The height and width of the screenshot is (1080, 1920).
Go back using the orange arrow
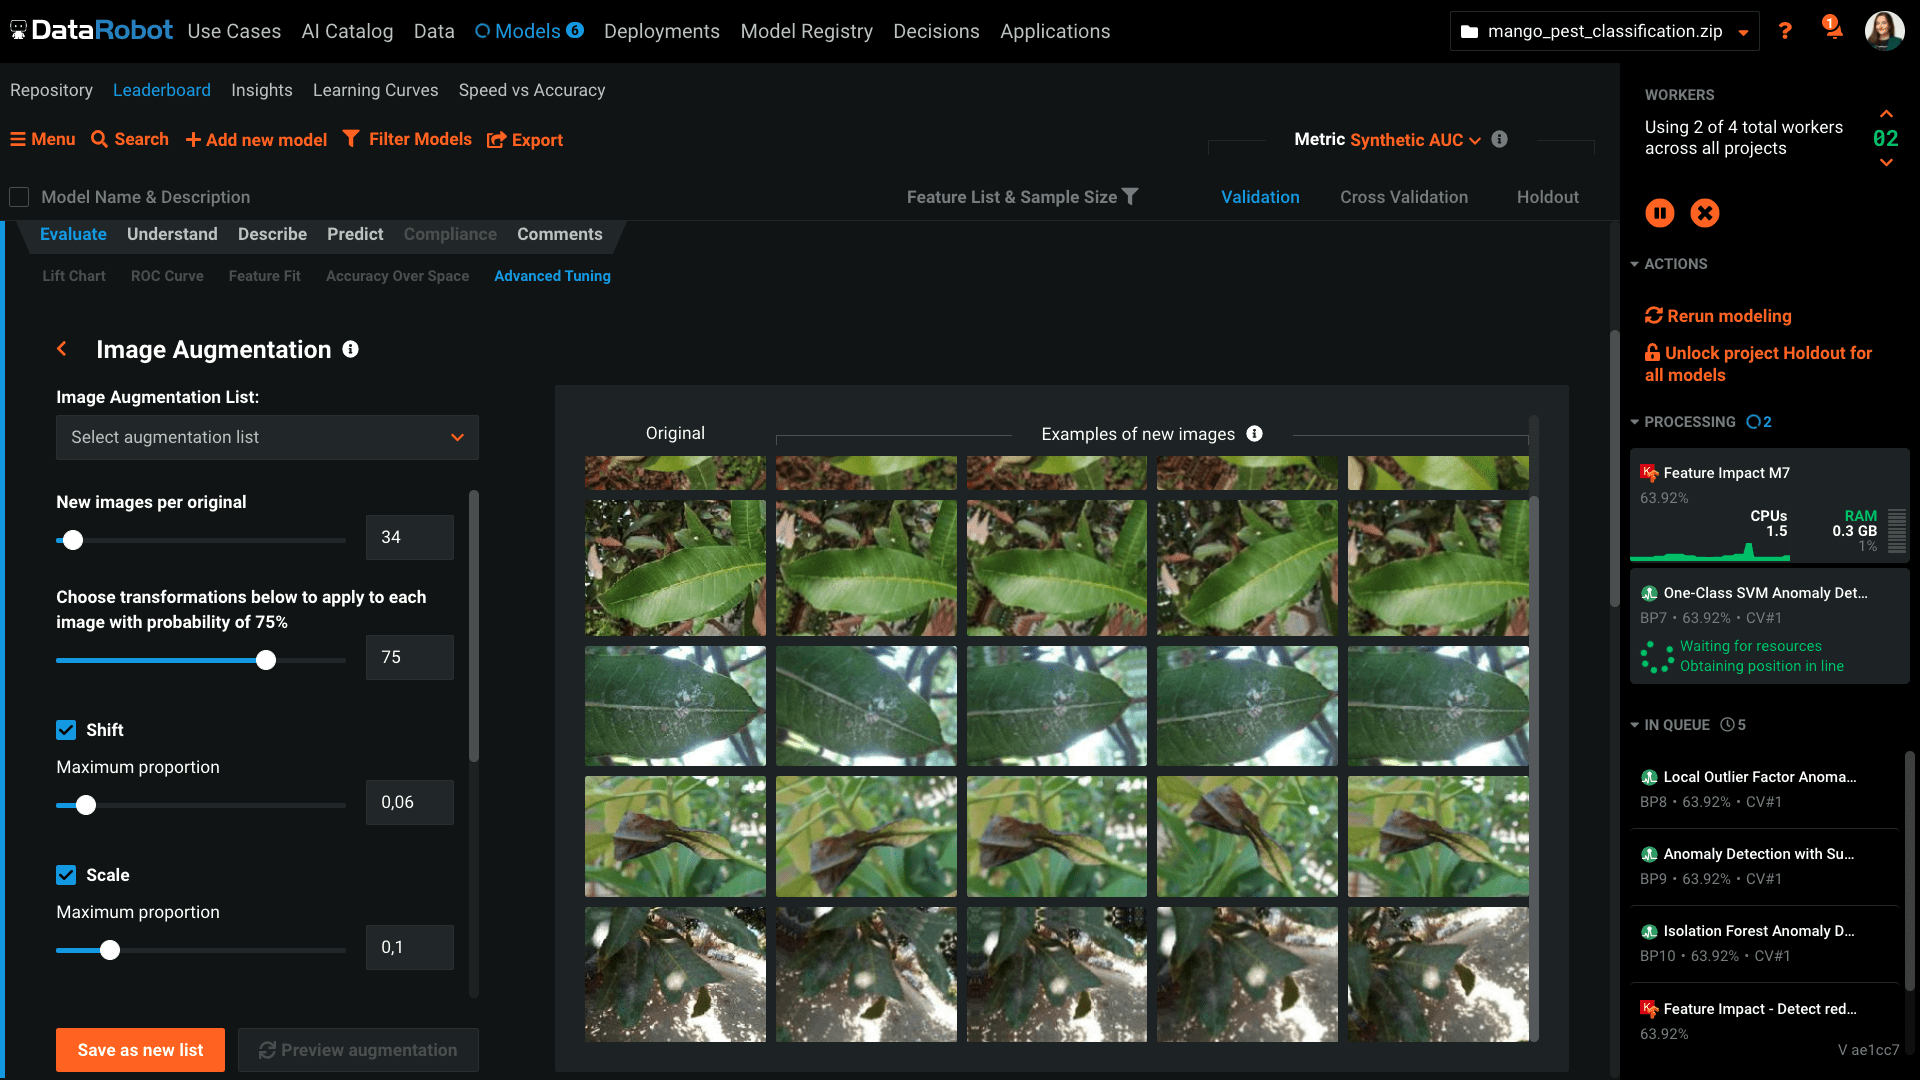tap(62, 349)
